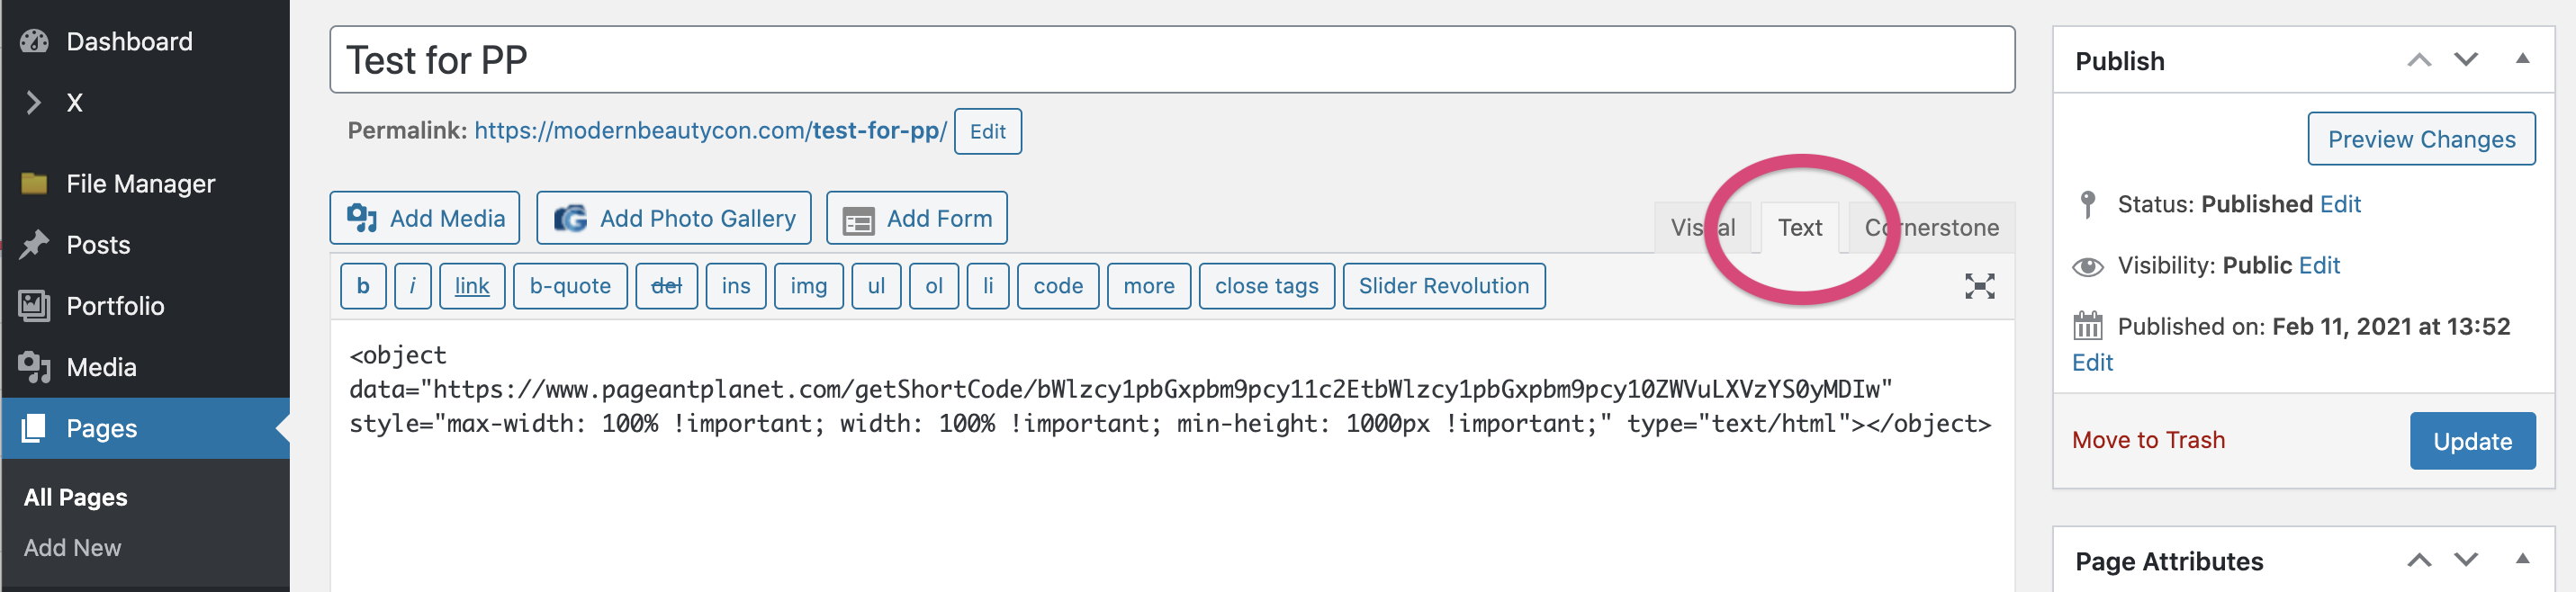Viewport: 2576px width, 592px height.
Task: Move Publish panel up arrow
Action: pyautogui.click(x=2418, y=60)
